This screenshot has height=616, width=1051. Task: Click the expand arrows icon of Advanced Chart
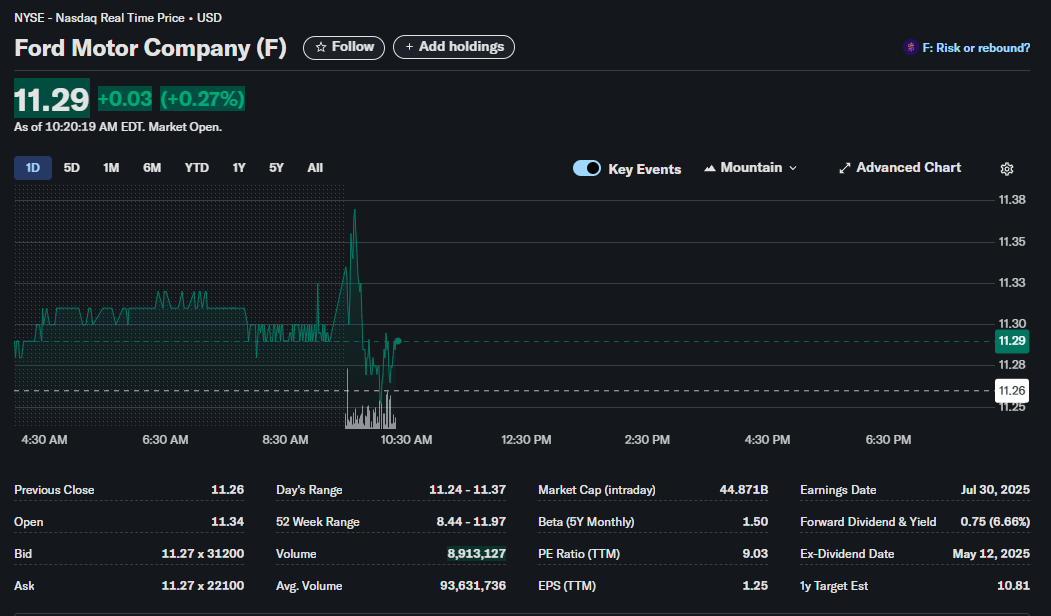pos(845,168)
